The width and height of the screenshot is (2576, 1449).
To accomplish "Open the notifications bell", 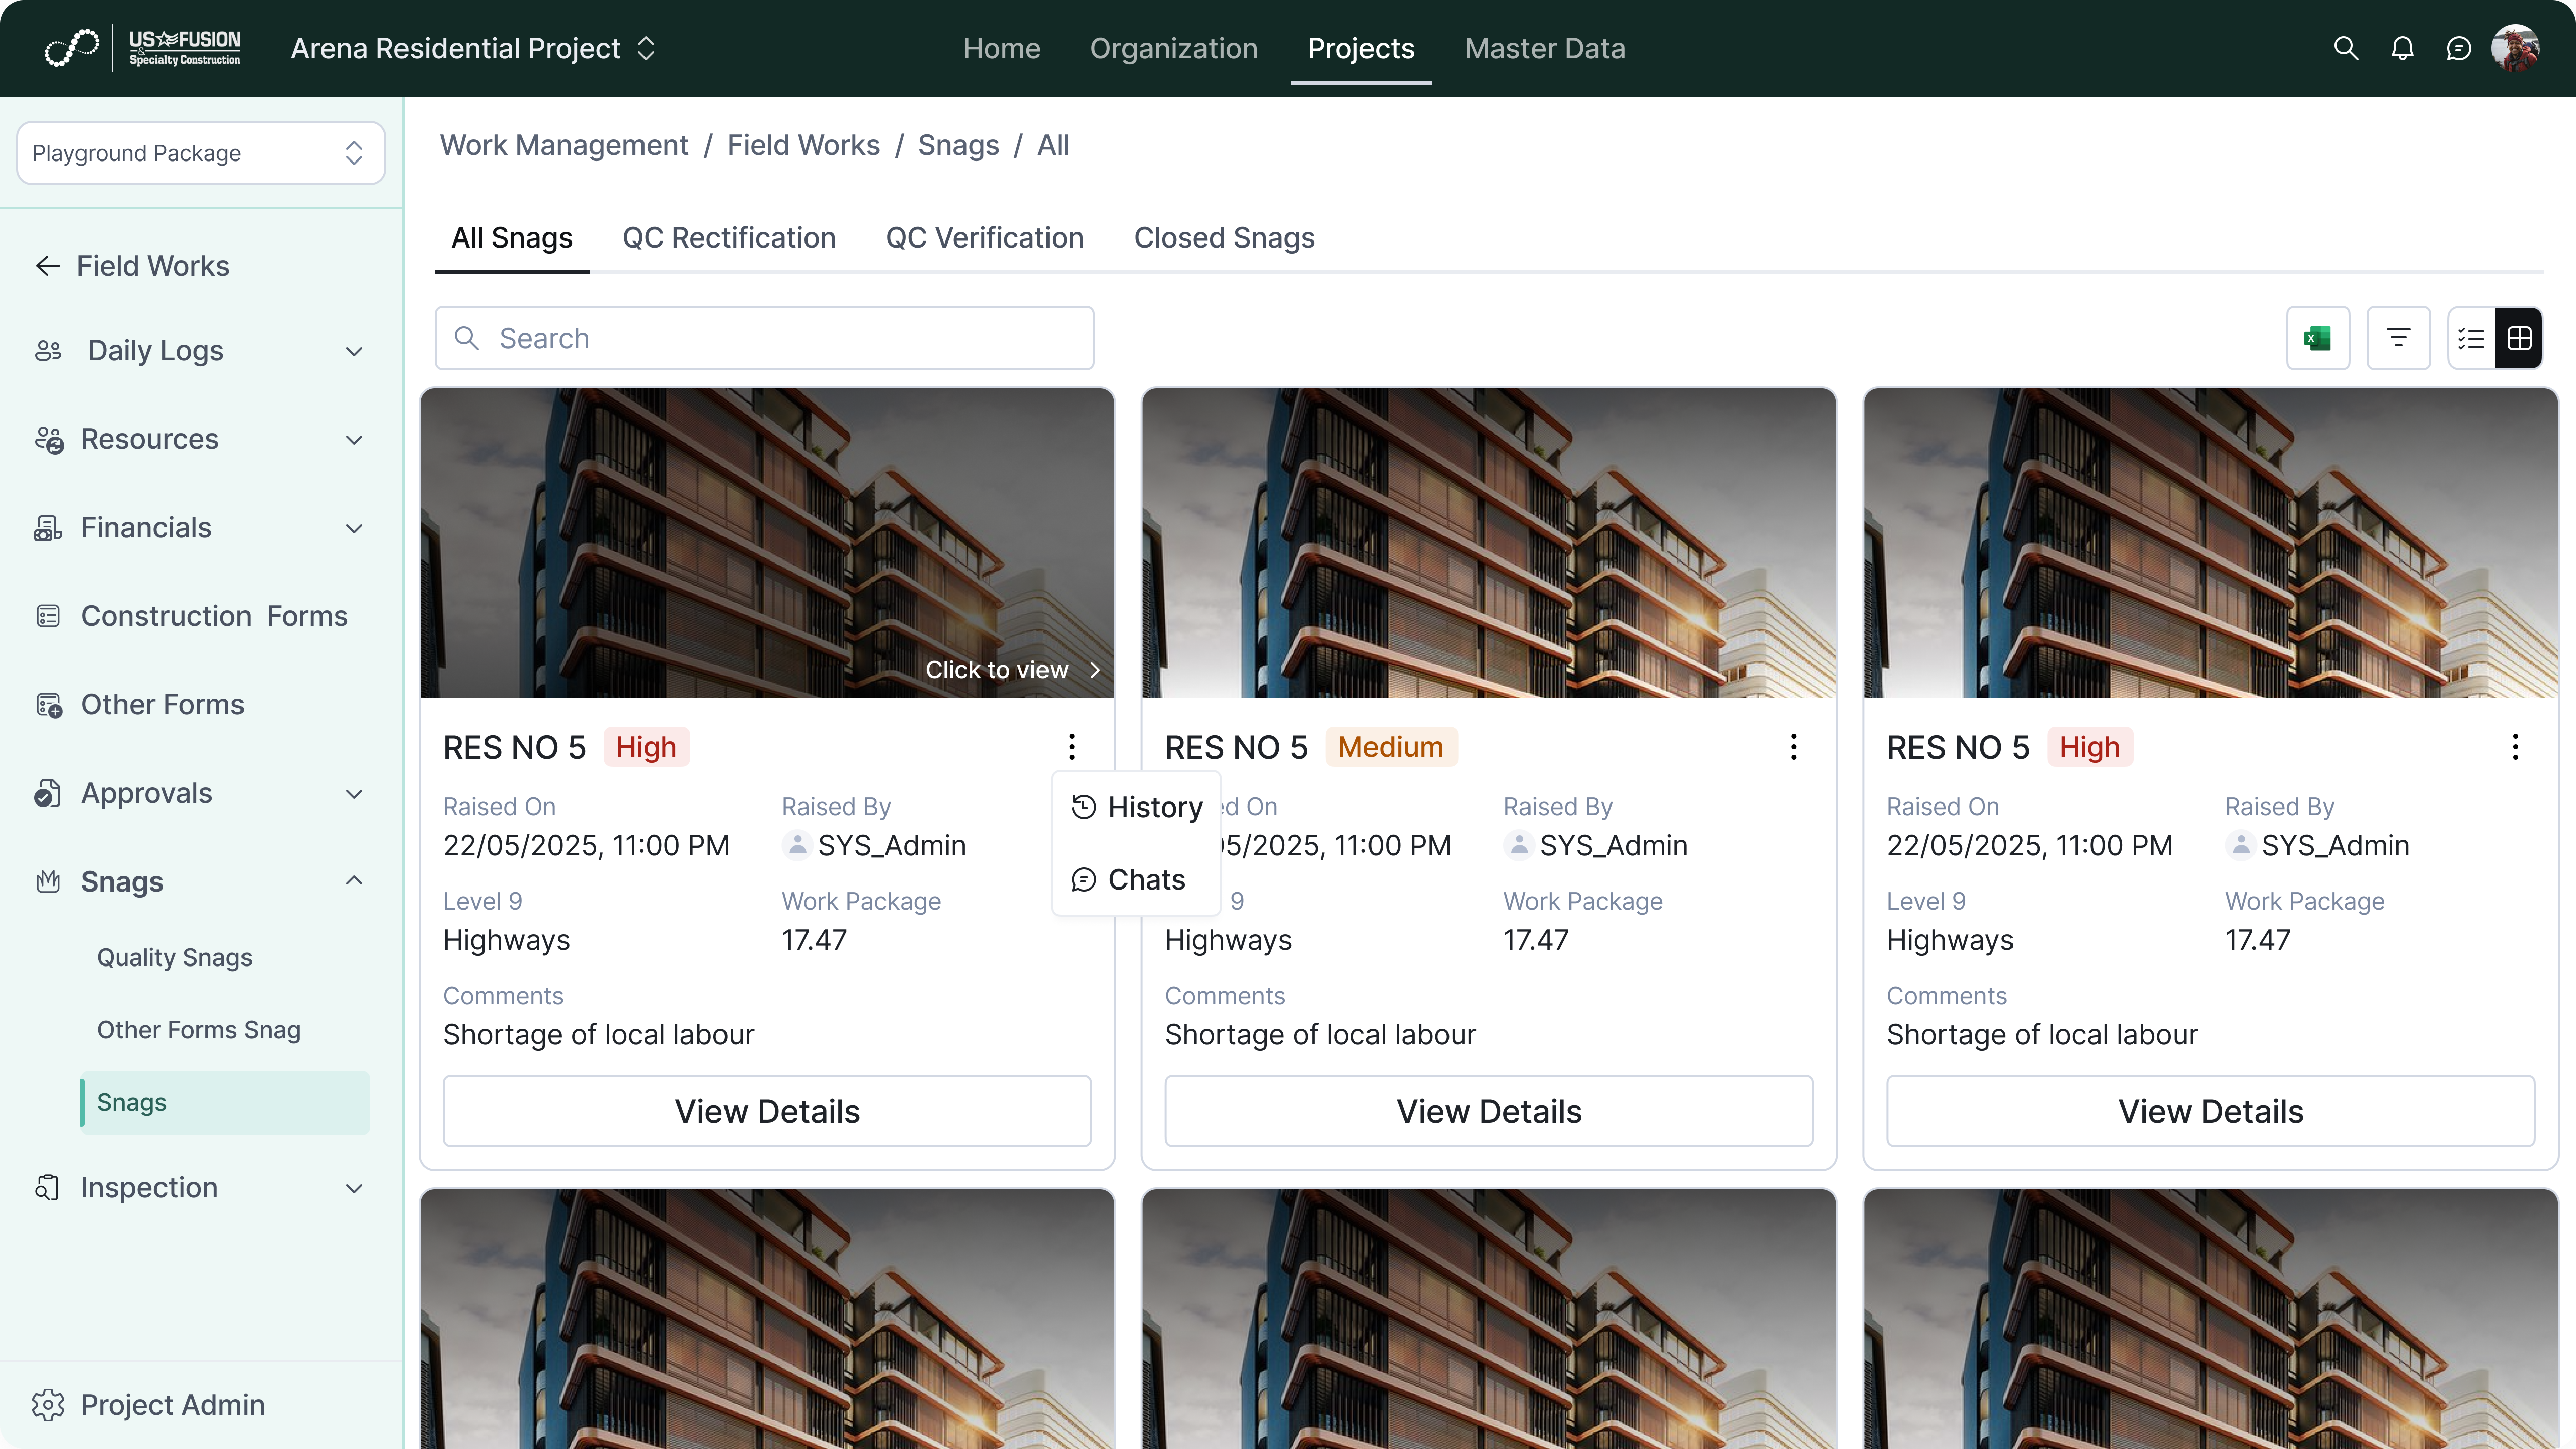I will [x=2402, y=48].
